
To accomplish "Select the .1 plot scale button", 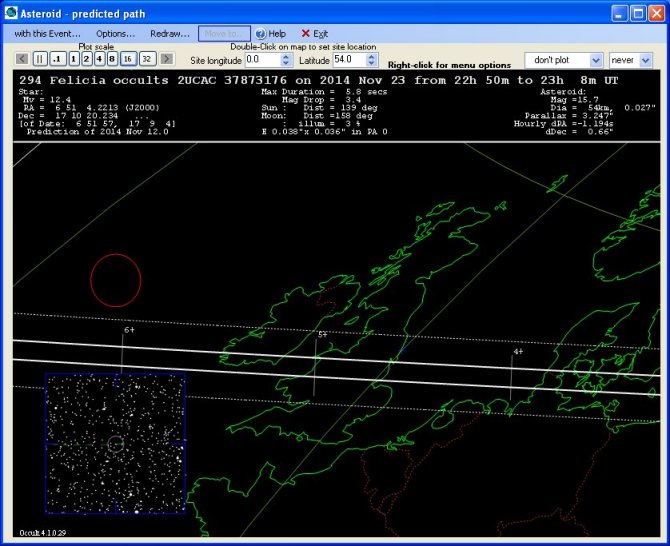I will tap(57, 59).
